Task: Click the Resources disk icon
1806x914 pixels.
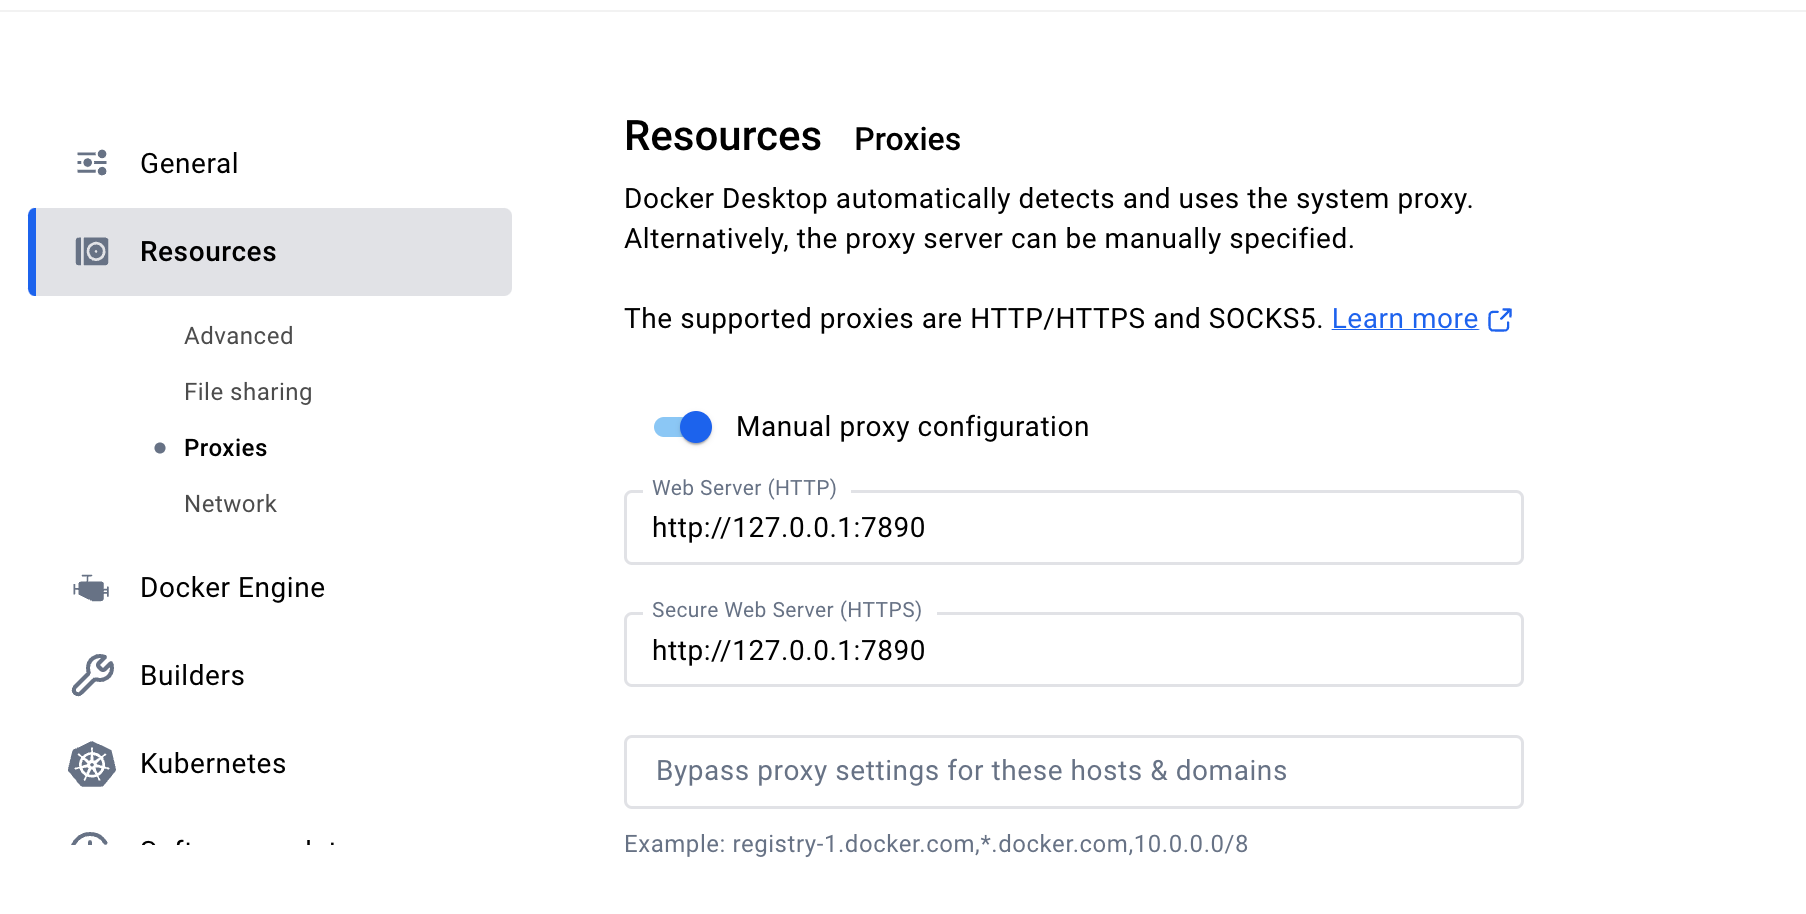Action: point(92,252)
